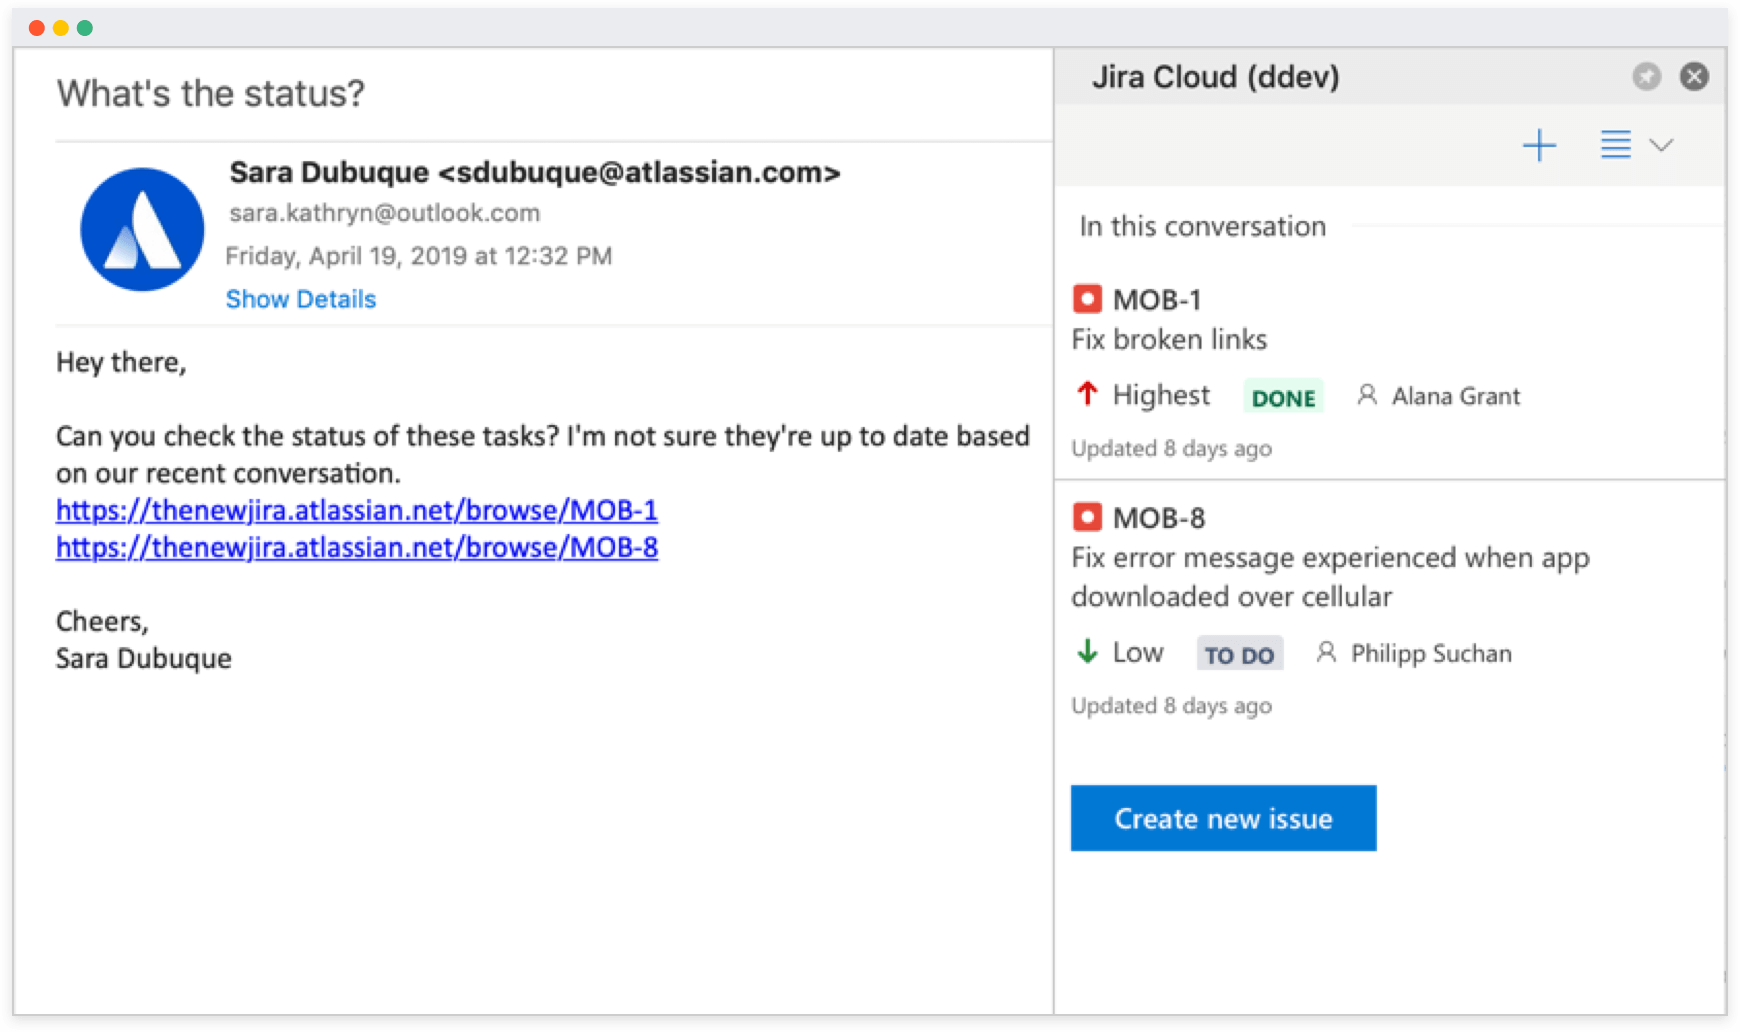The height and width of the screenshot is (1032, 1740).
Task: Click the Low priority arrow icon on MOB-8
Action: click(1086, 652)
